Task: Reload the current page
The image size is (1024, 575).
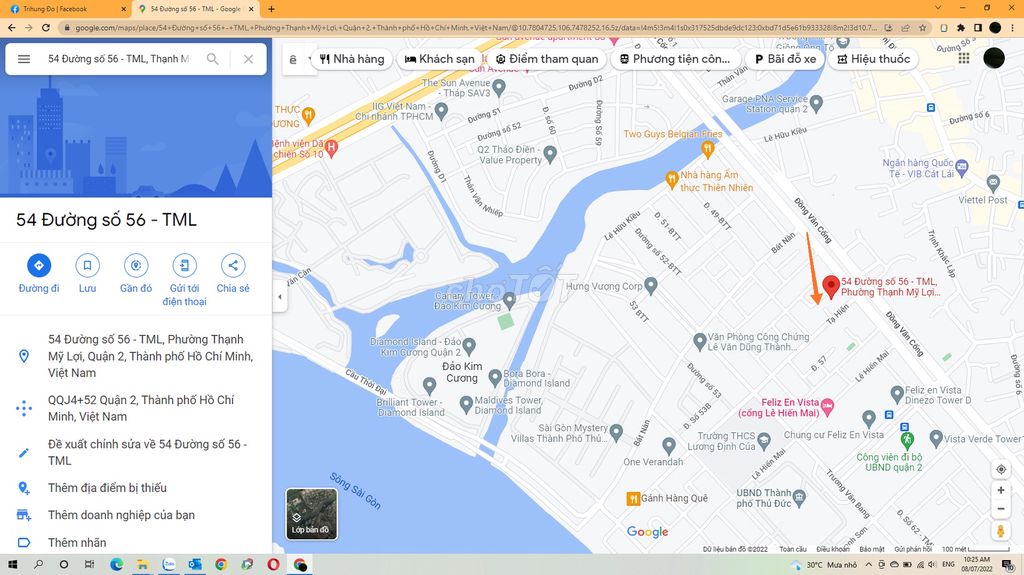Action: click(x=46, y=27)
